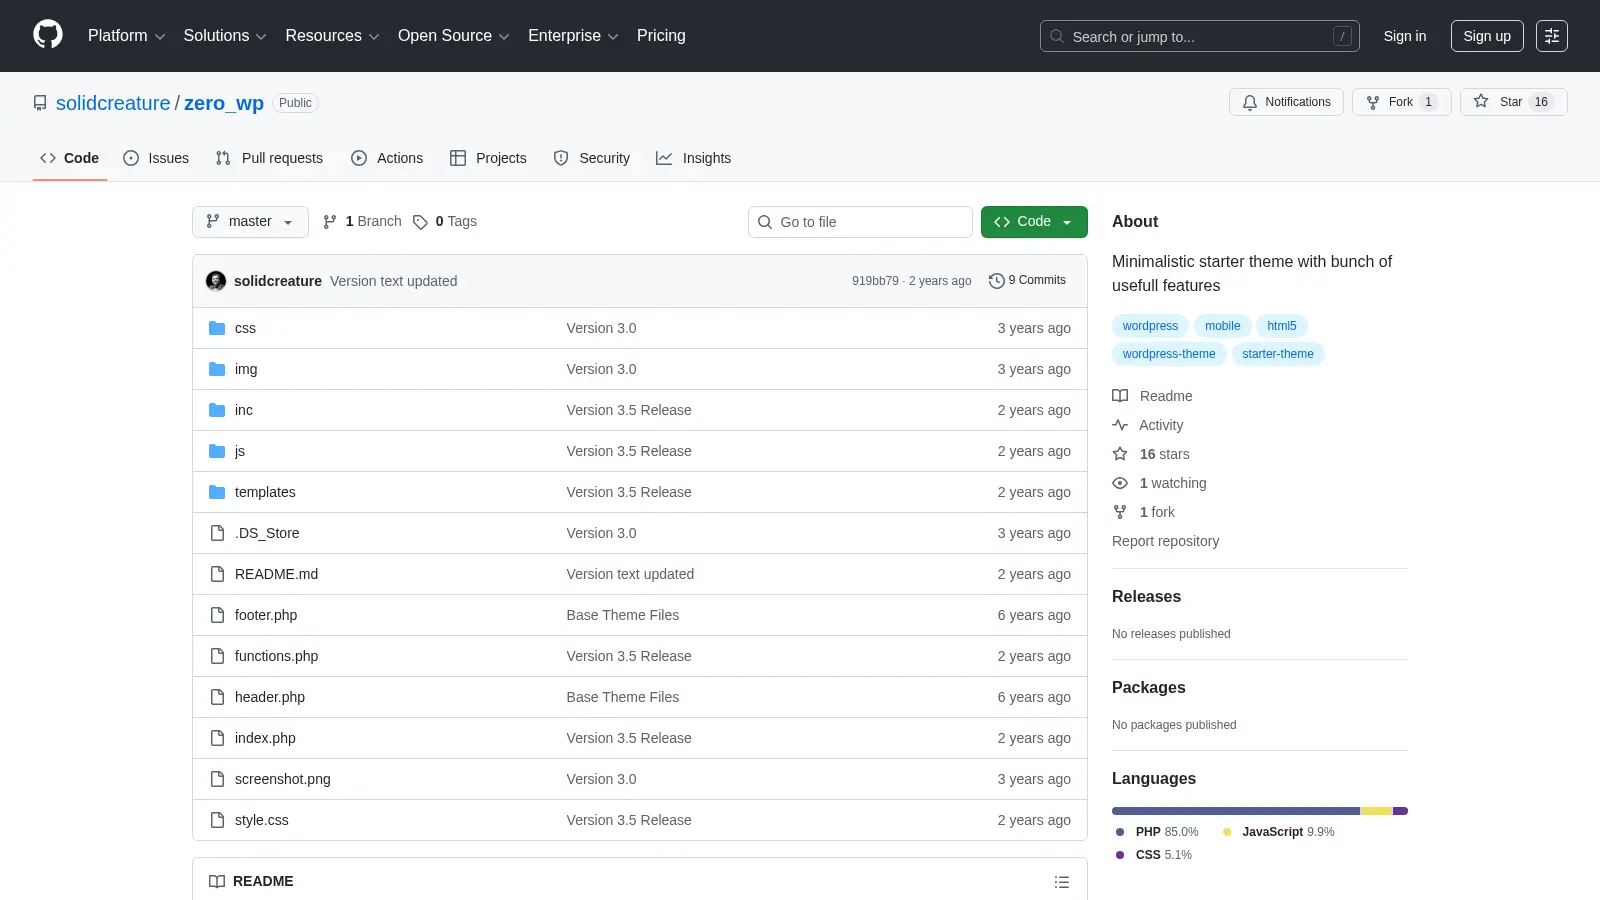Open the Insights tab
Screen dimensions: 1600x900
694,158
